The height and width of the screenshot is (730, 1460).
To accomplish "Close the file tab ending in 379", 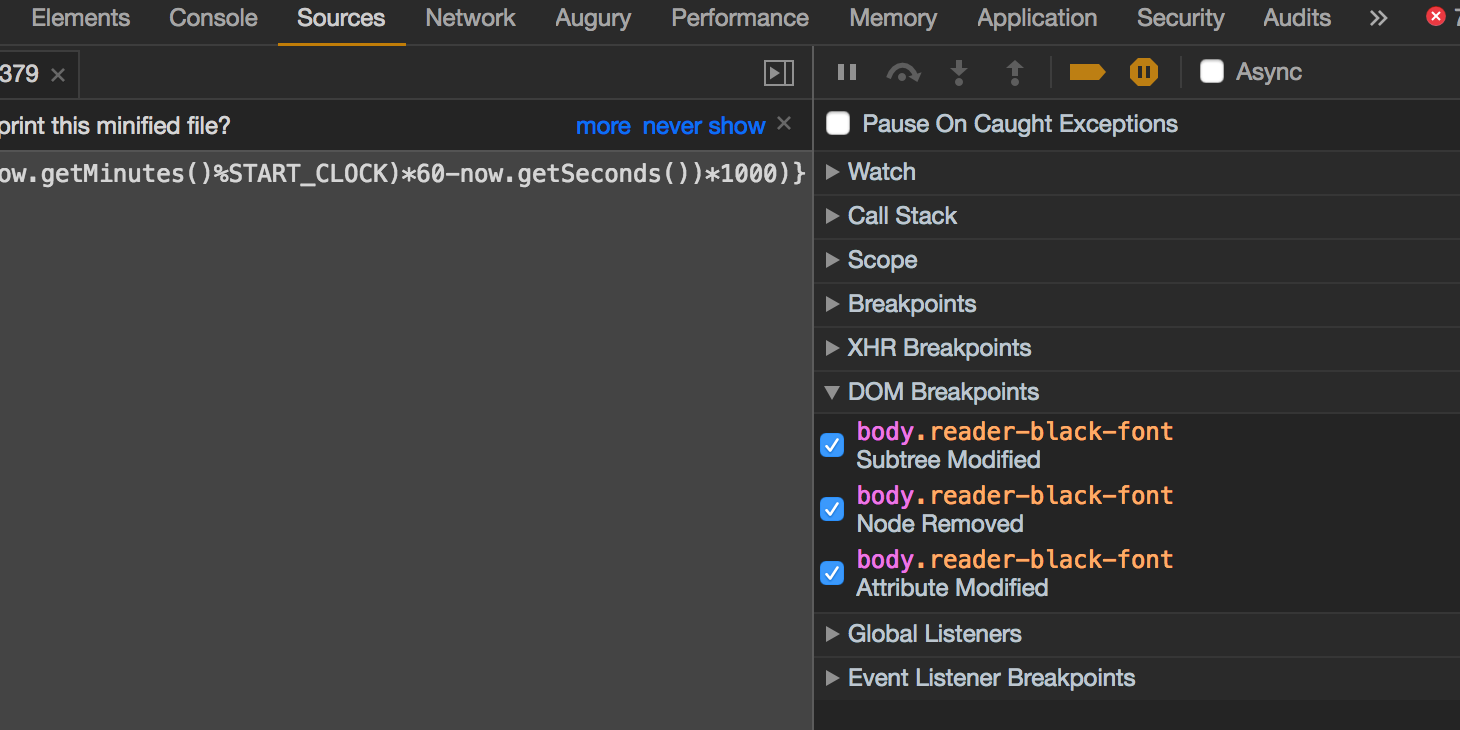I will pos(58,75).
